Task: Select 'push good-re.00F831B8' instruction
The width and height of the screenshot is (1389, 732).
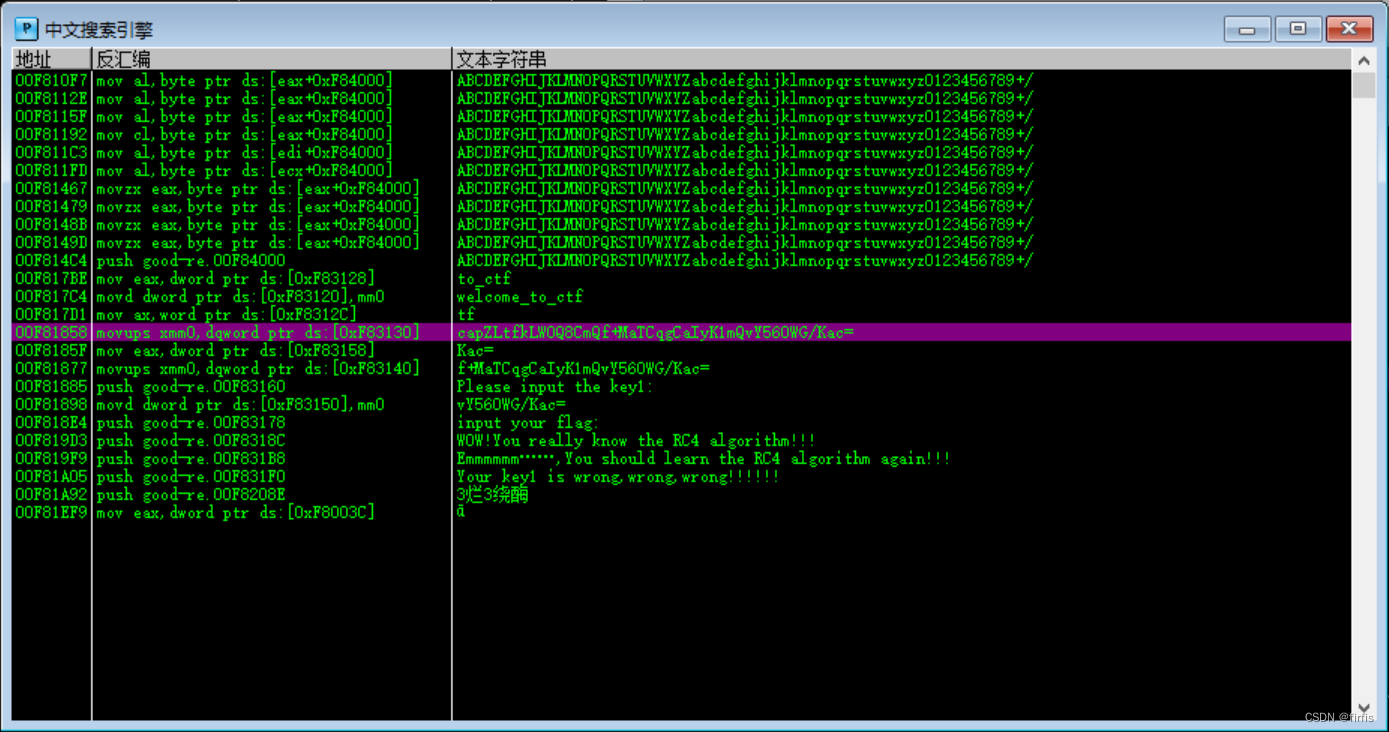Action: coord(191,458)
